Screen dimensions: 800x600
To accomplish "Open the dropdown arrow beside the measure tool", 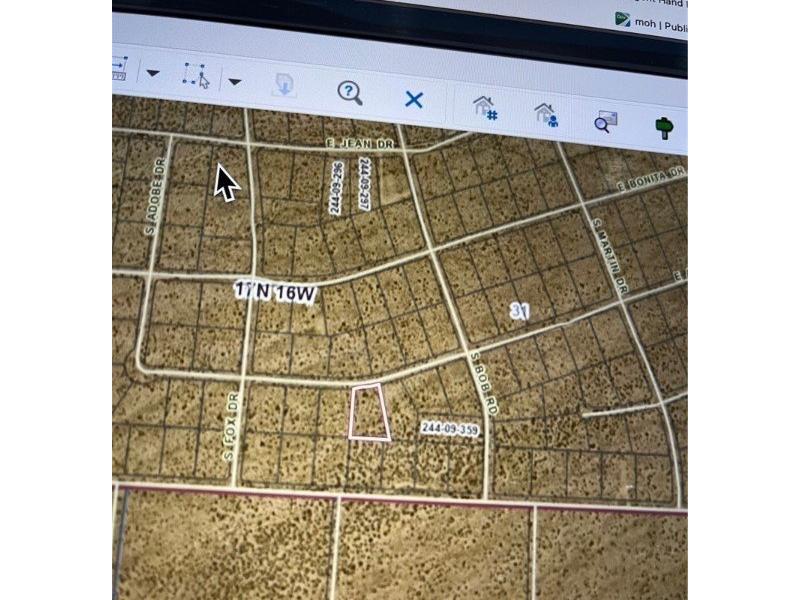I will (x=152, y=73).
